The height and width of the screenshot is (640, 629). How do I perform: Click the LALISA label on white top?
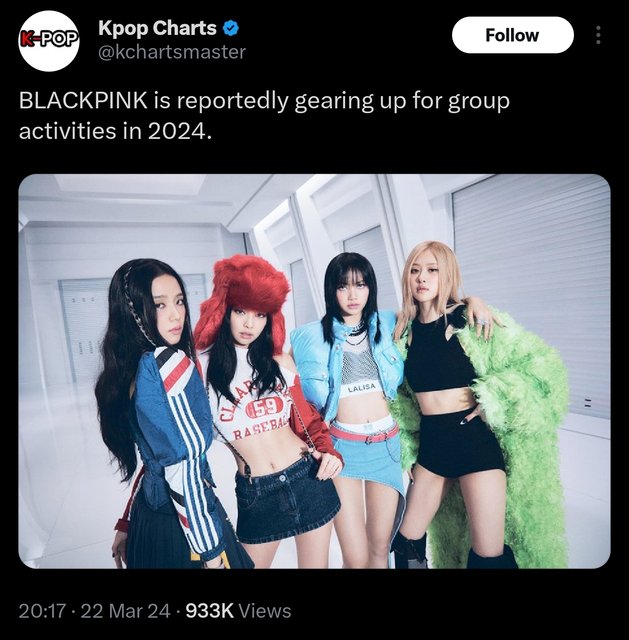coord(361,389)
